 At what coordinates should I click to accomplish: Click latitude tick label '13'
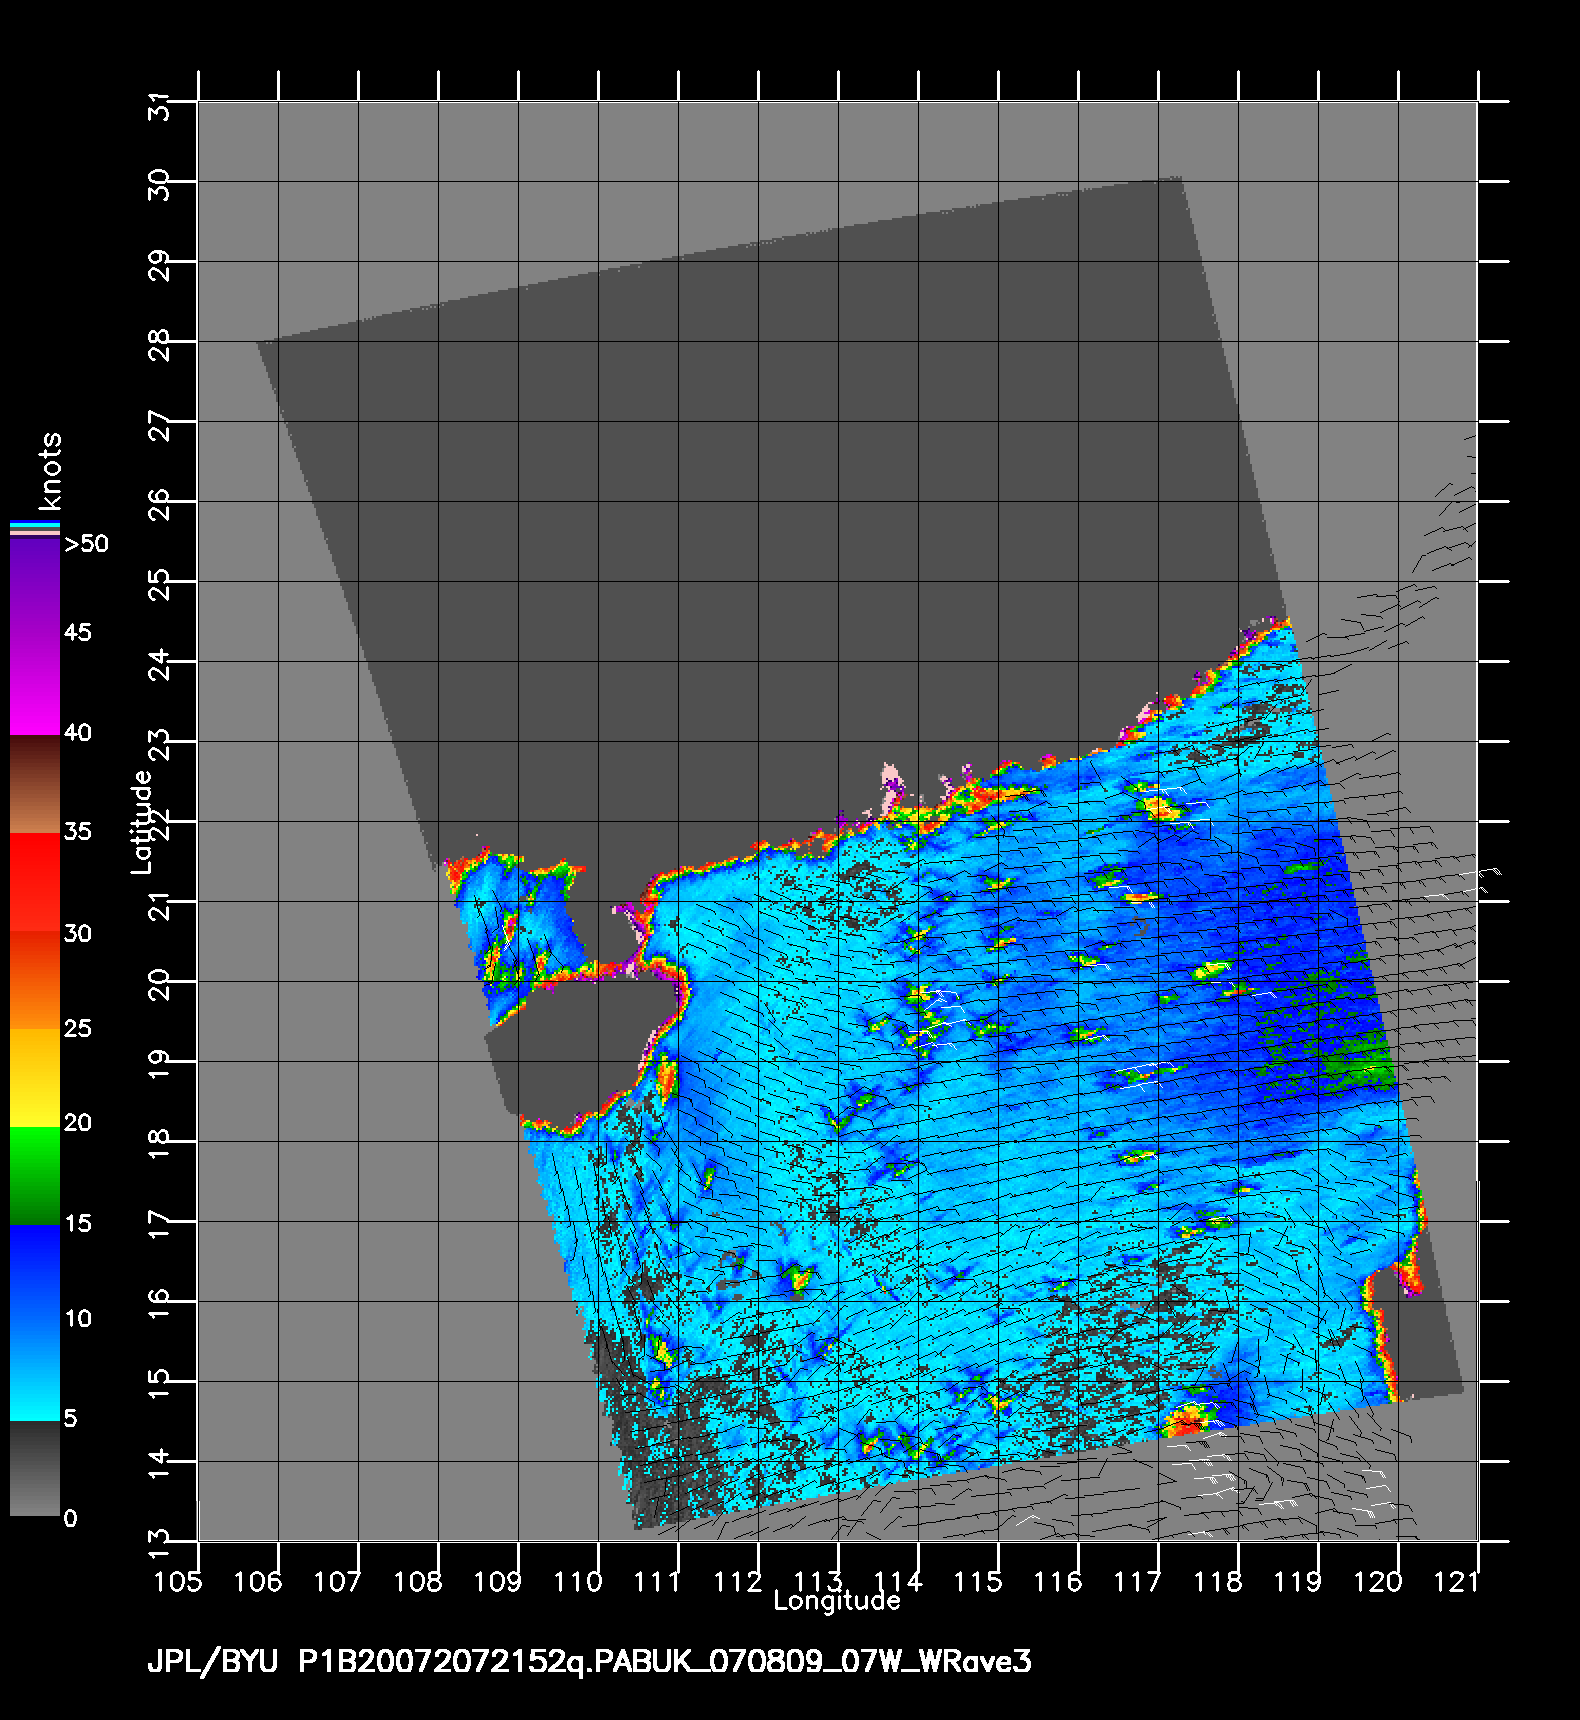(160, 1546)
